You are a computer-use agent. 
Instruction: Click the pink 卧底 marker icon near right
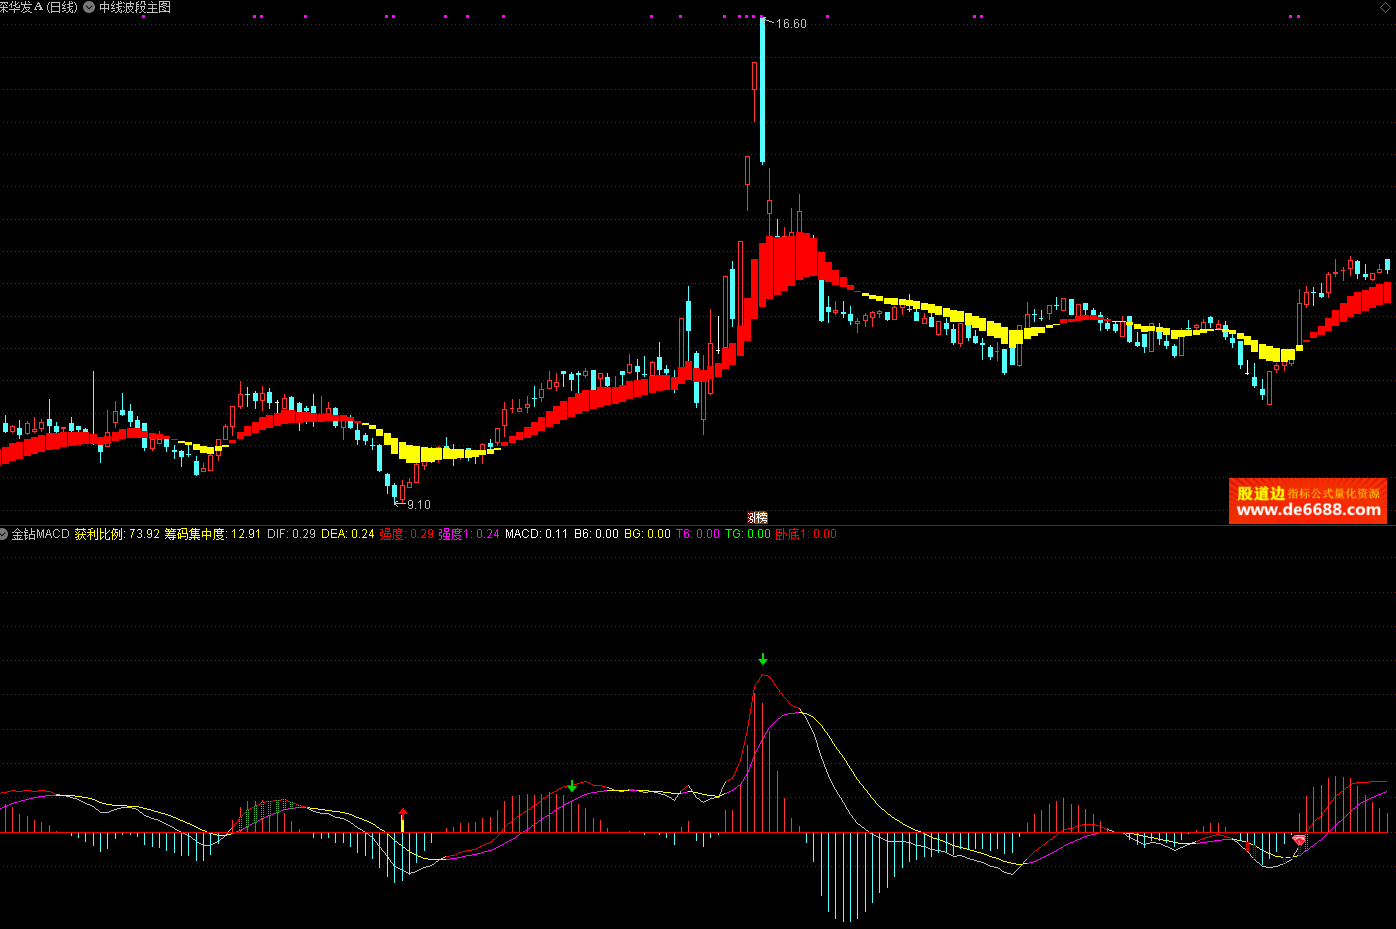coord(1299,841)
